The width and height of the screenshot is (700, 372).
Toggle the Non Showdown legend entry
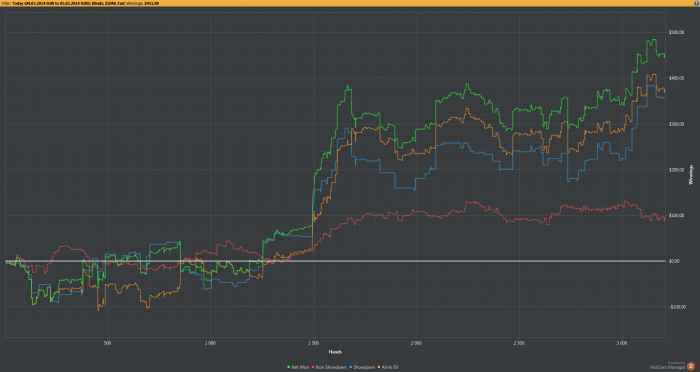tap(329, 367)
